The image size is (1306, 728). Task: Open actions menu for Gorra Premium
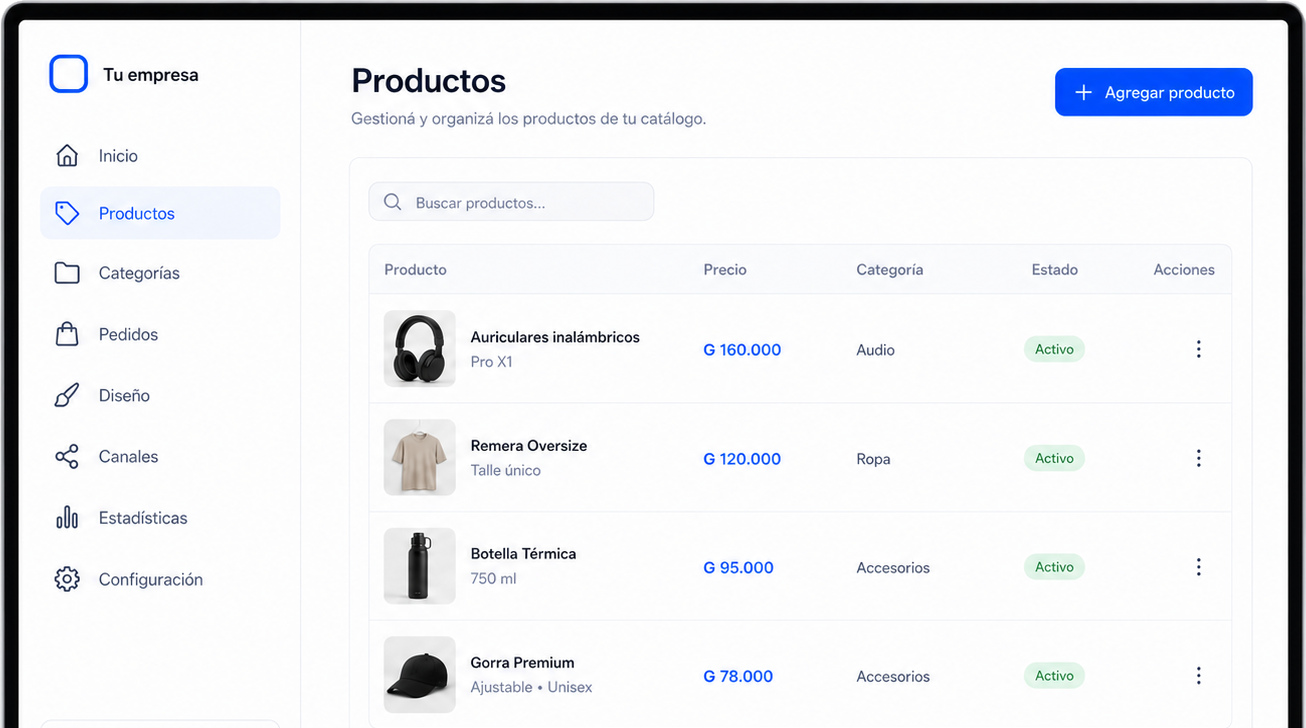coord(1198,676)
